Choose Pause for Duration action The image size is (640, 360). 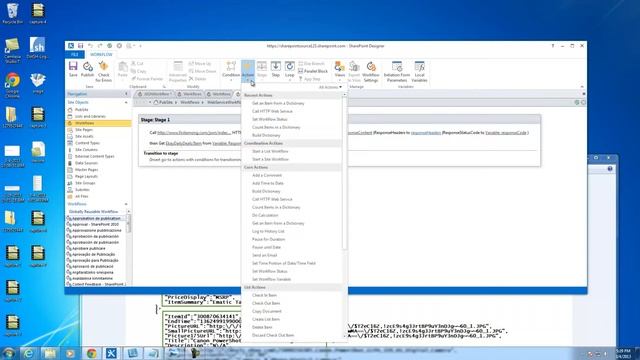pos(269,239)
